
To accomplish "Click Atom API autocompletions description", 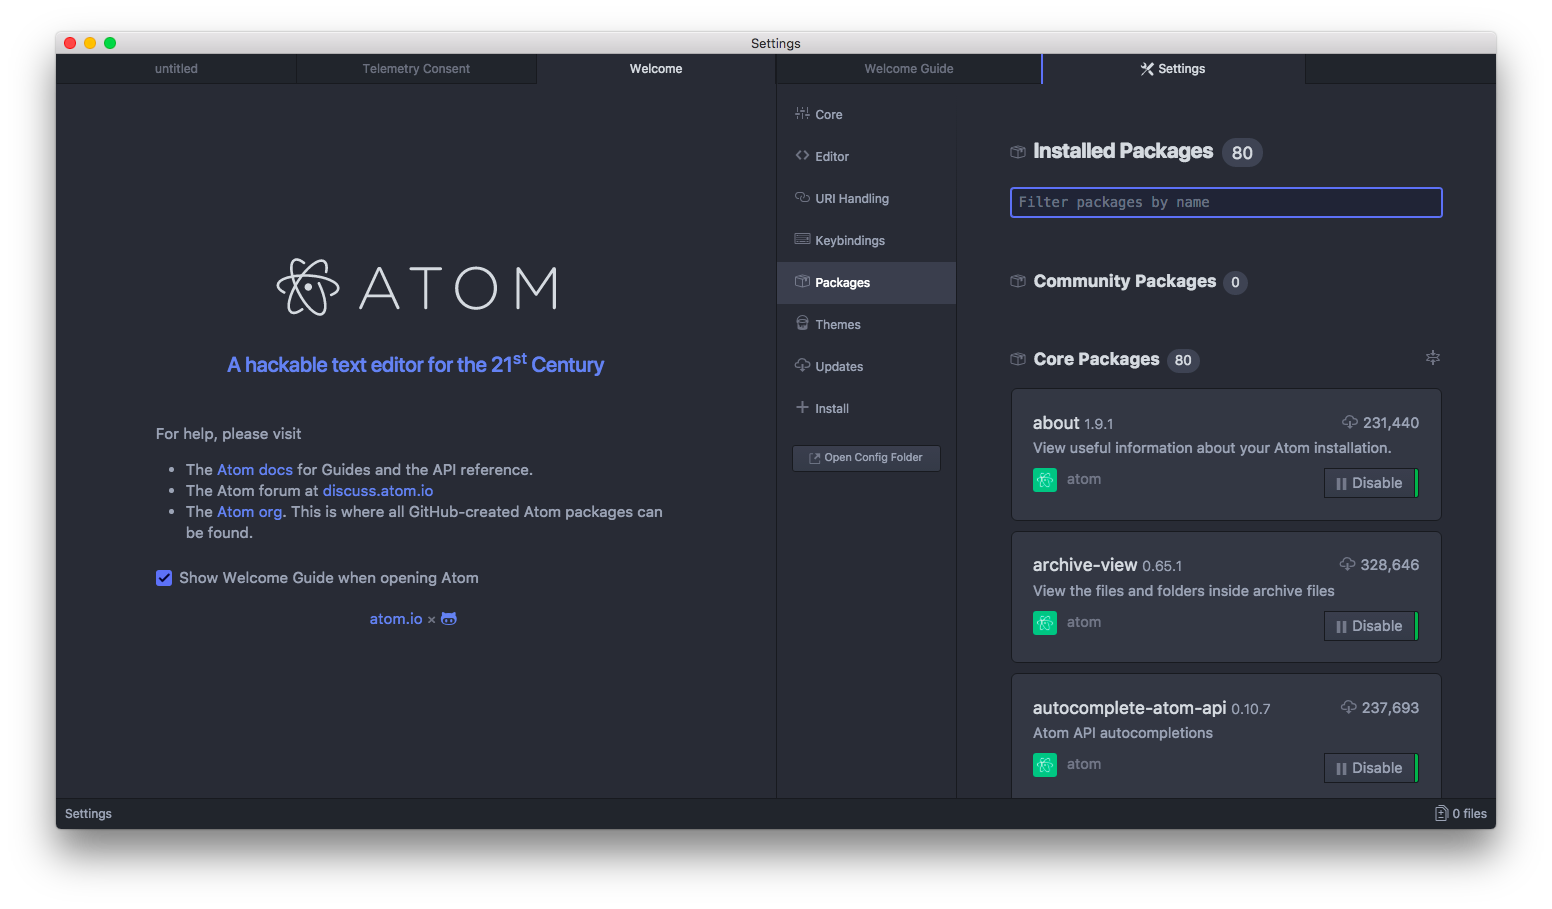I will point(1123,733).
